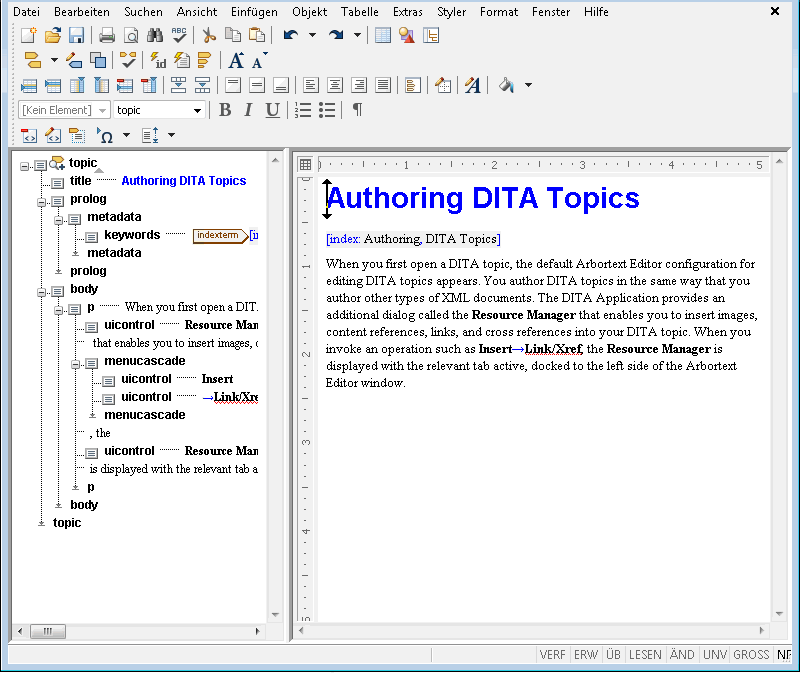
Task: Align text right icon
Action: pyautogui.click(x=359, y=85)
